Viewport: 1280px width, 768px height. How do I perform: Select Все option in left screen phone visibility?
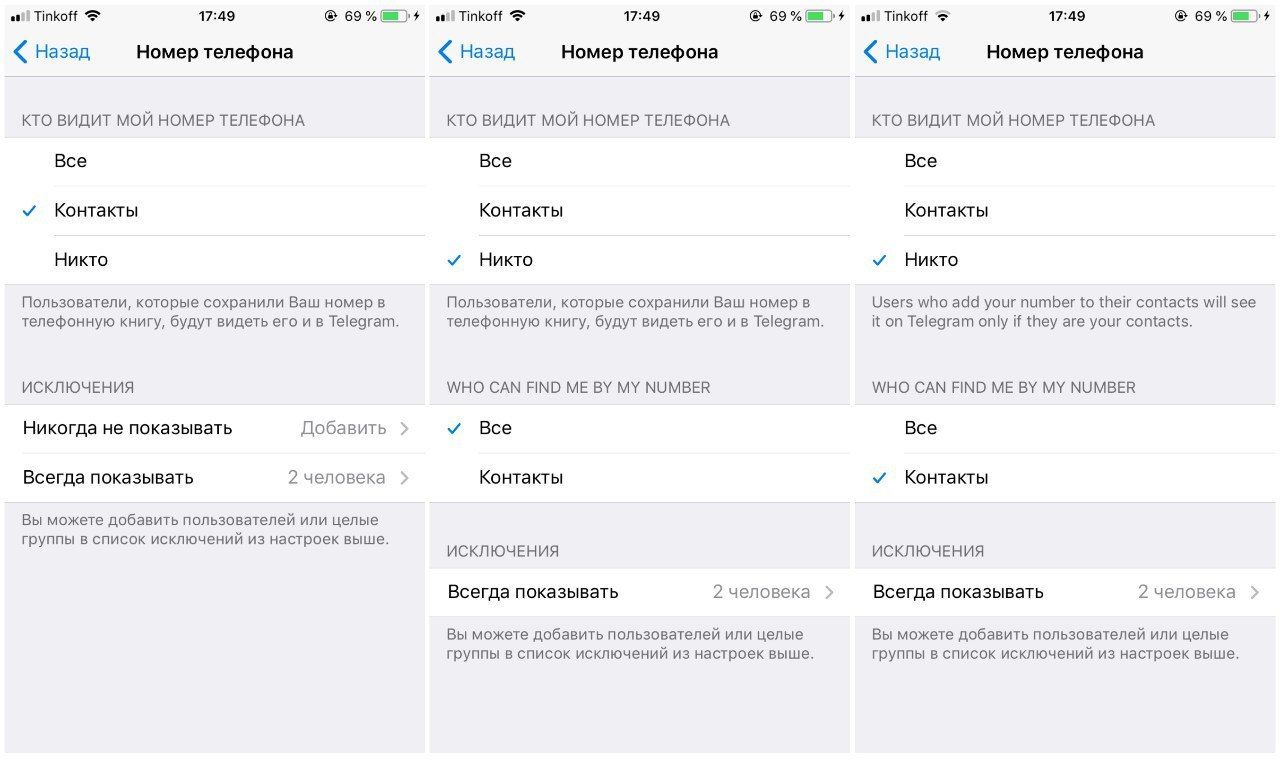click(215, 161)
